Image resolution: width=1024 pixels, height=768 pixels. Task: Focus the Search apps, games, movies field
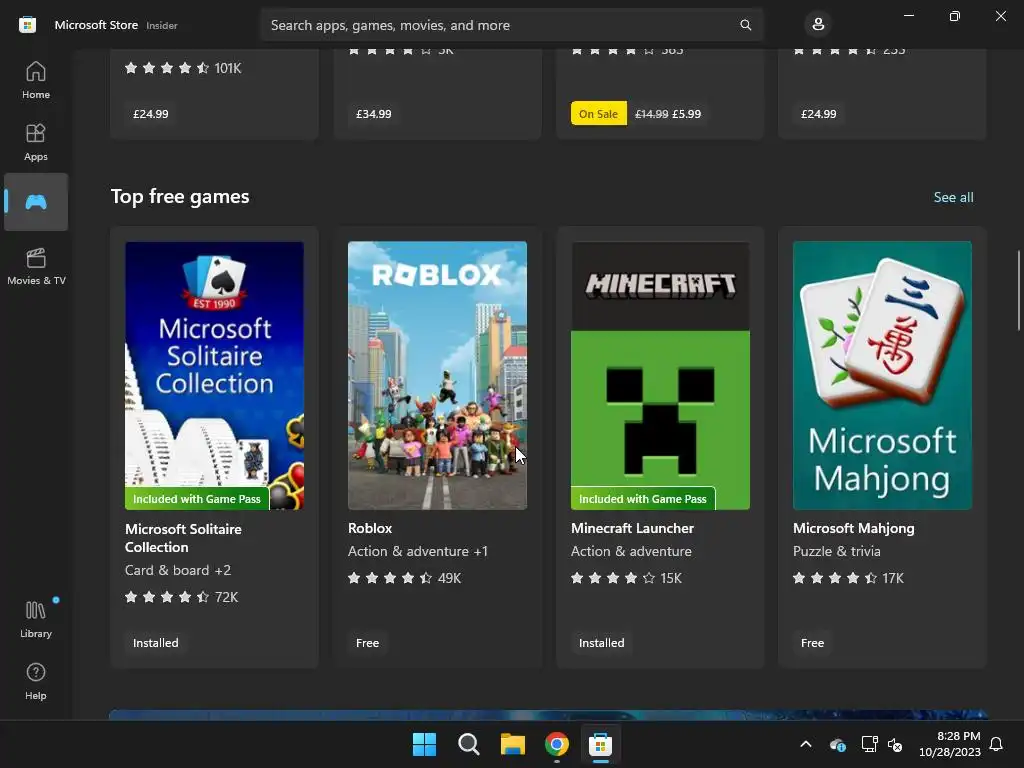point(511,25)
